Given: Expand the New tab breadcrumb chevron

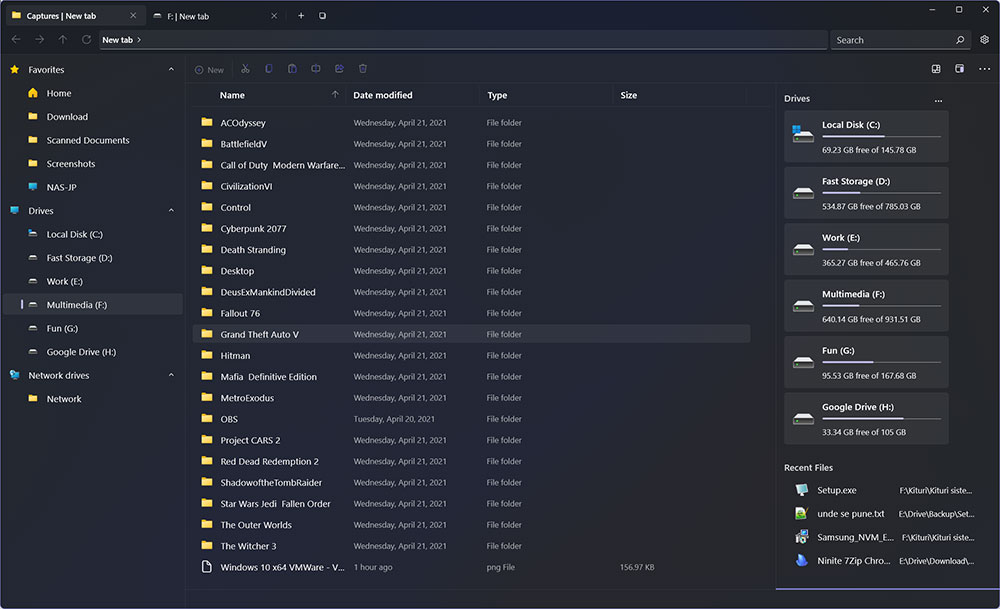Looking at the screenshot, I should [x=139, y=40].
